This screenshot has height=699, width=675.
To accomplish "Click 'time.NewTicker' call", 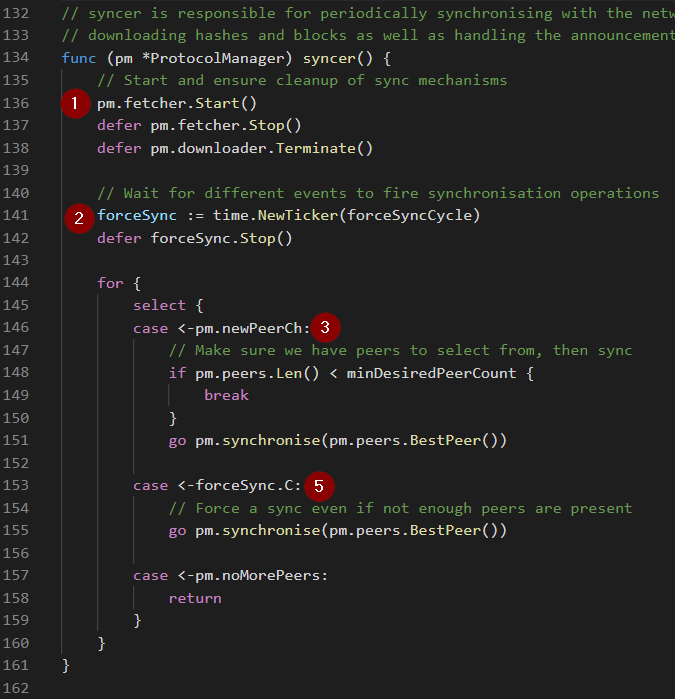I will [x=275, y=215].
